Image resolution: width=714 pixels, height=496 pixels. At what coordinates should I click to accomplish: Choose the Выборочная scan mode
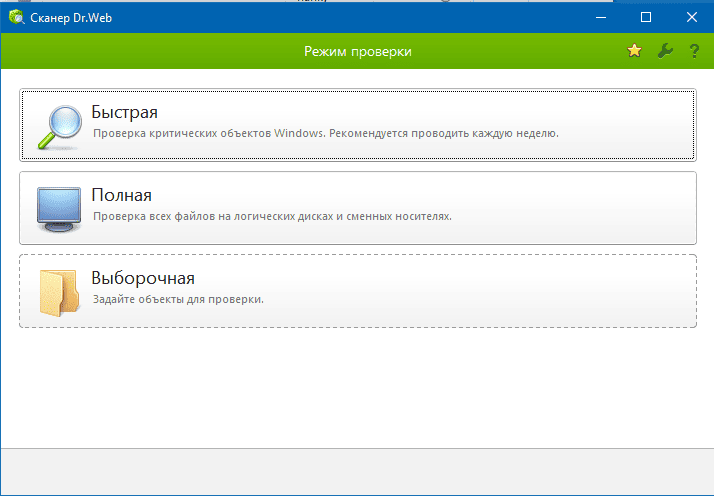coord(358,291)
